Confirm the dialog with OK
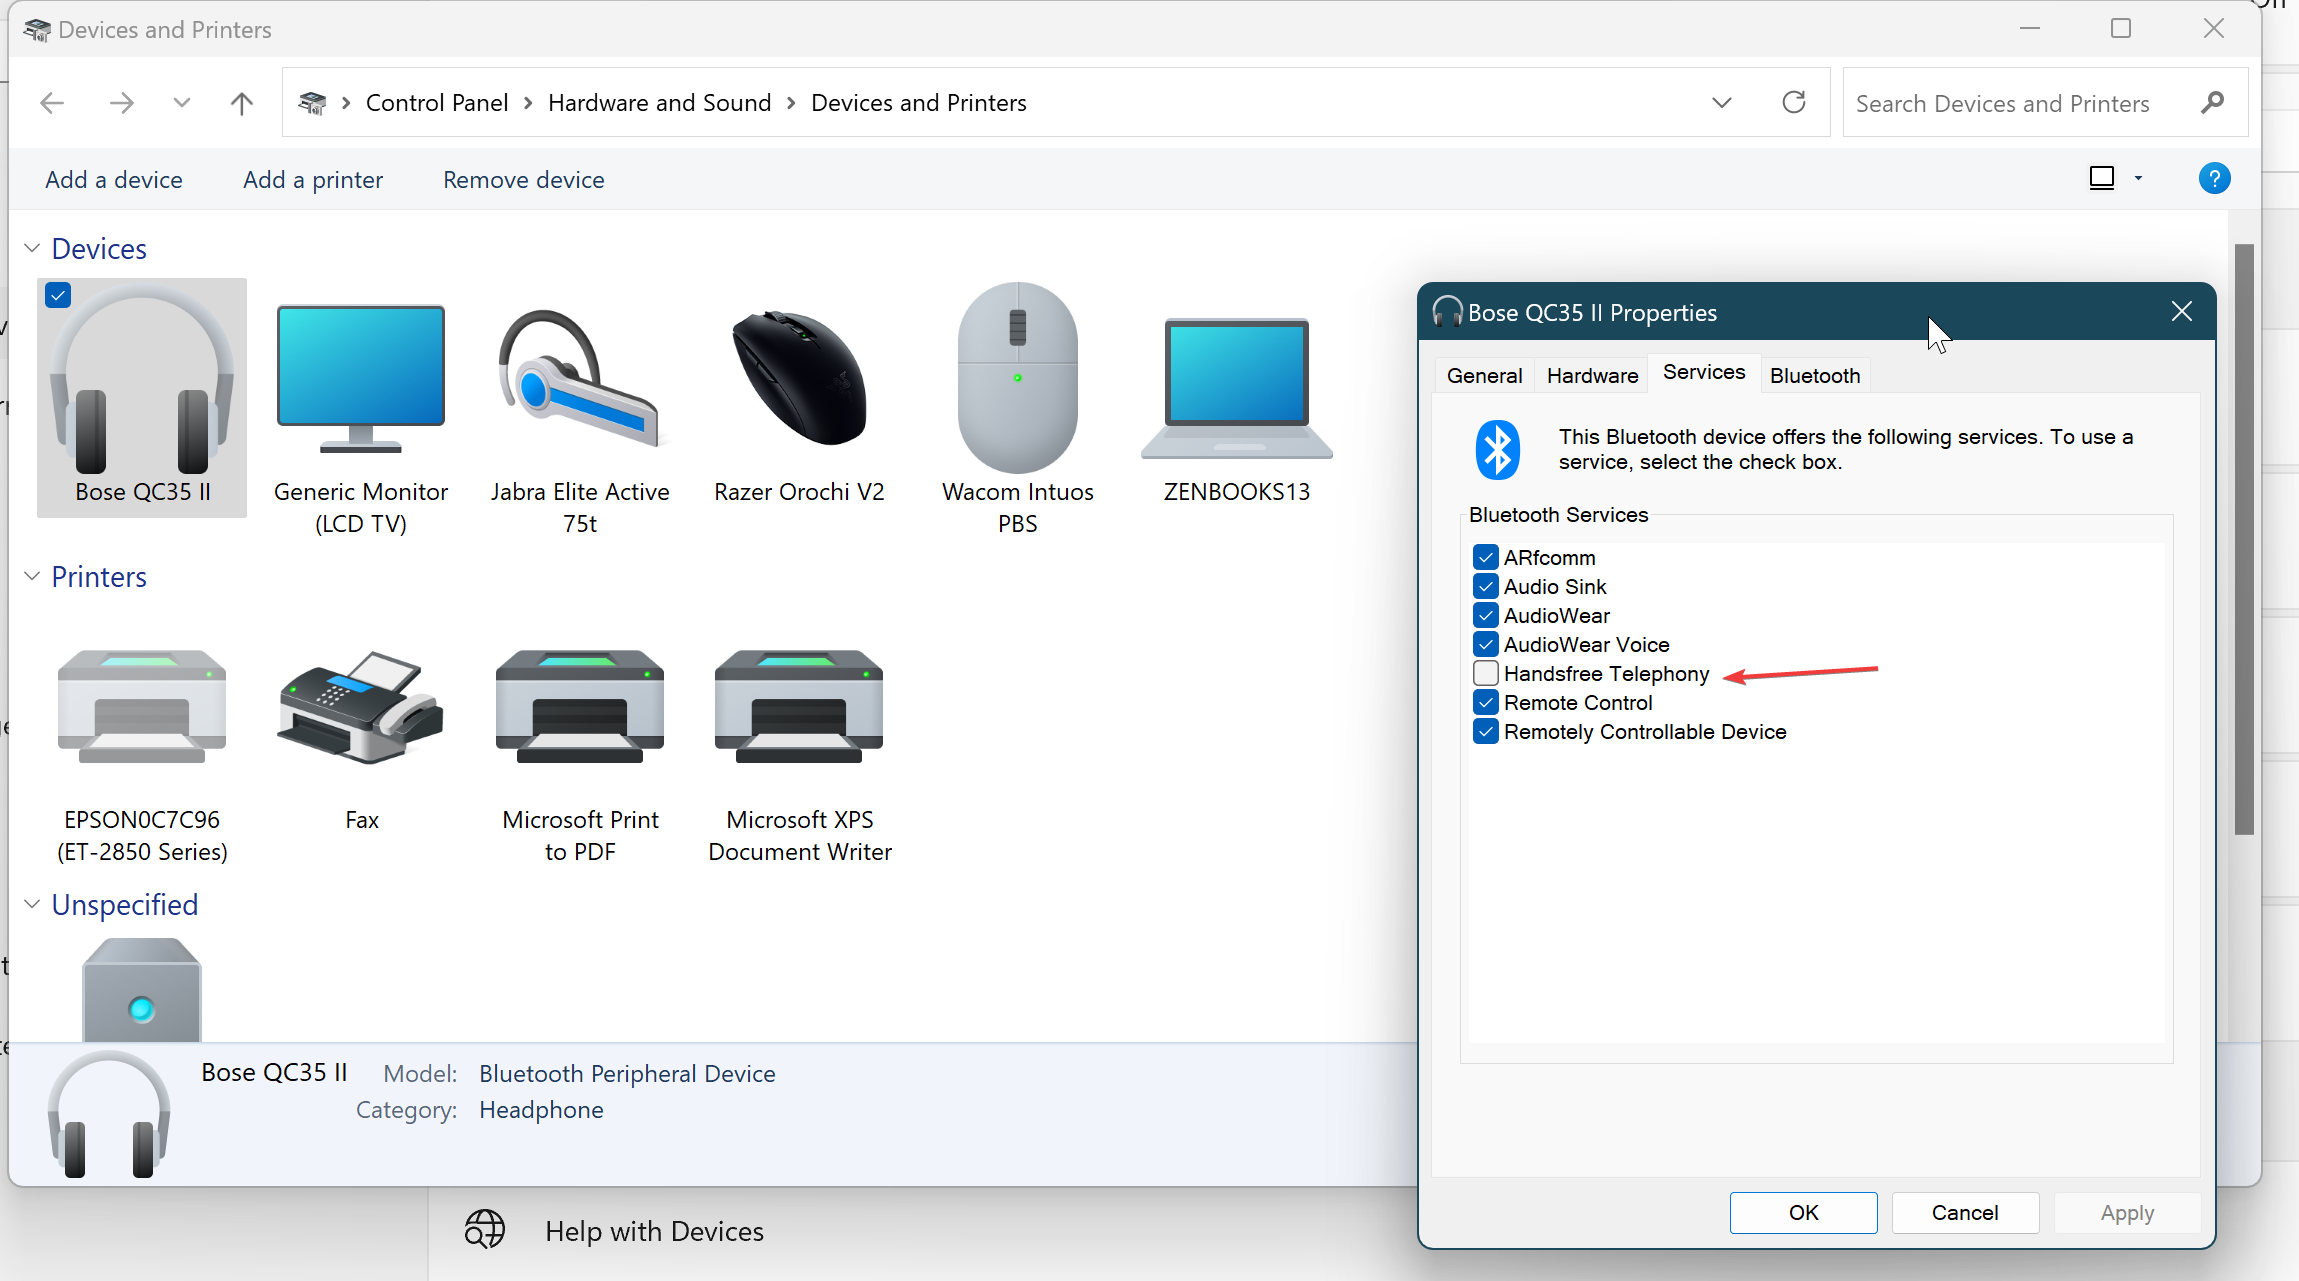 point(1803,1212)
